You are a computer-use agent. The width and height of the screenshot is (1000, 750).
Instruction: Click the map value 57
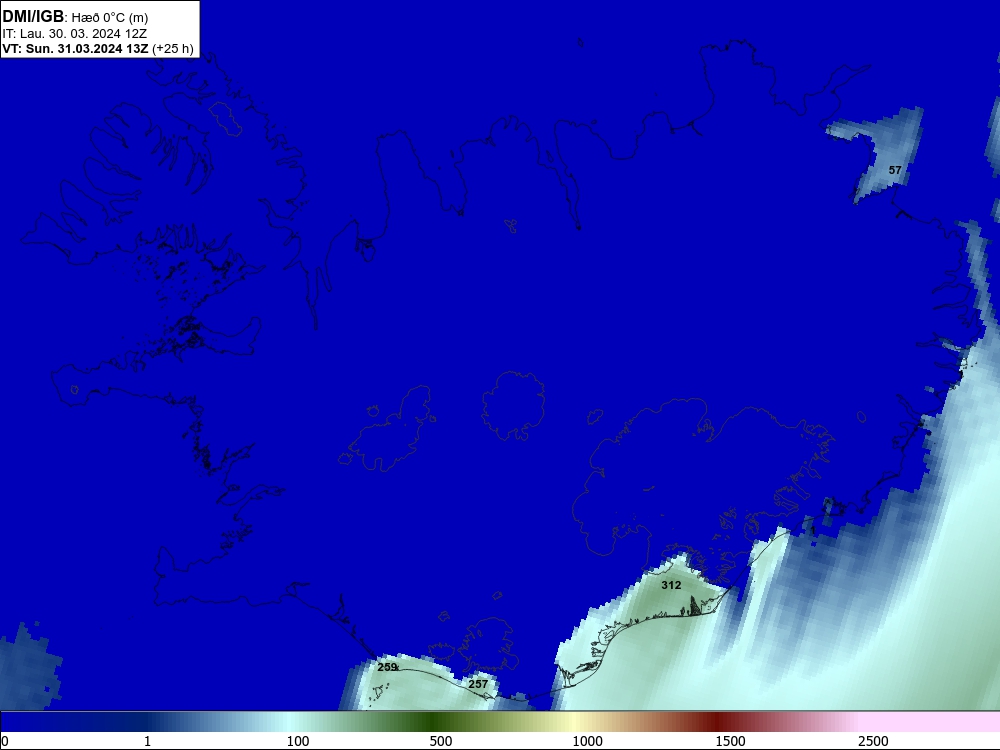(x=895, y=170)
